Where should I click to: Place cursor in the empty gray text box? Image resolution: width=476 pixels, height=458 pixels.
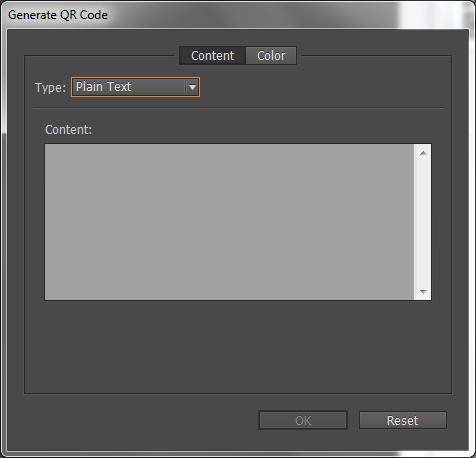(229, 222)
